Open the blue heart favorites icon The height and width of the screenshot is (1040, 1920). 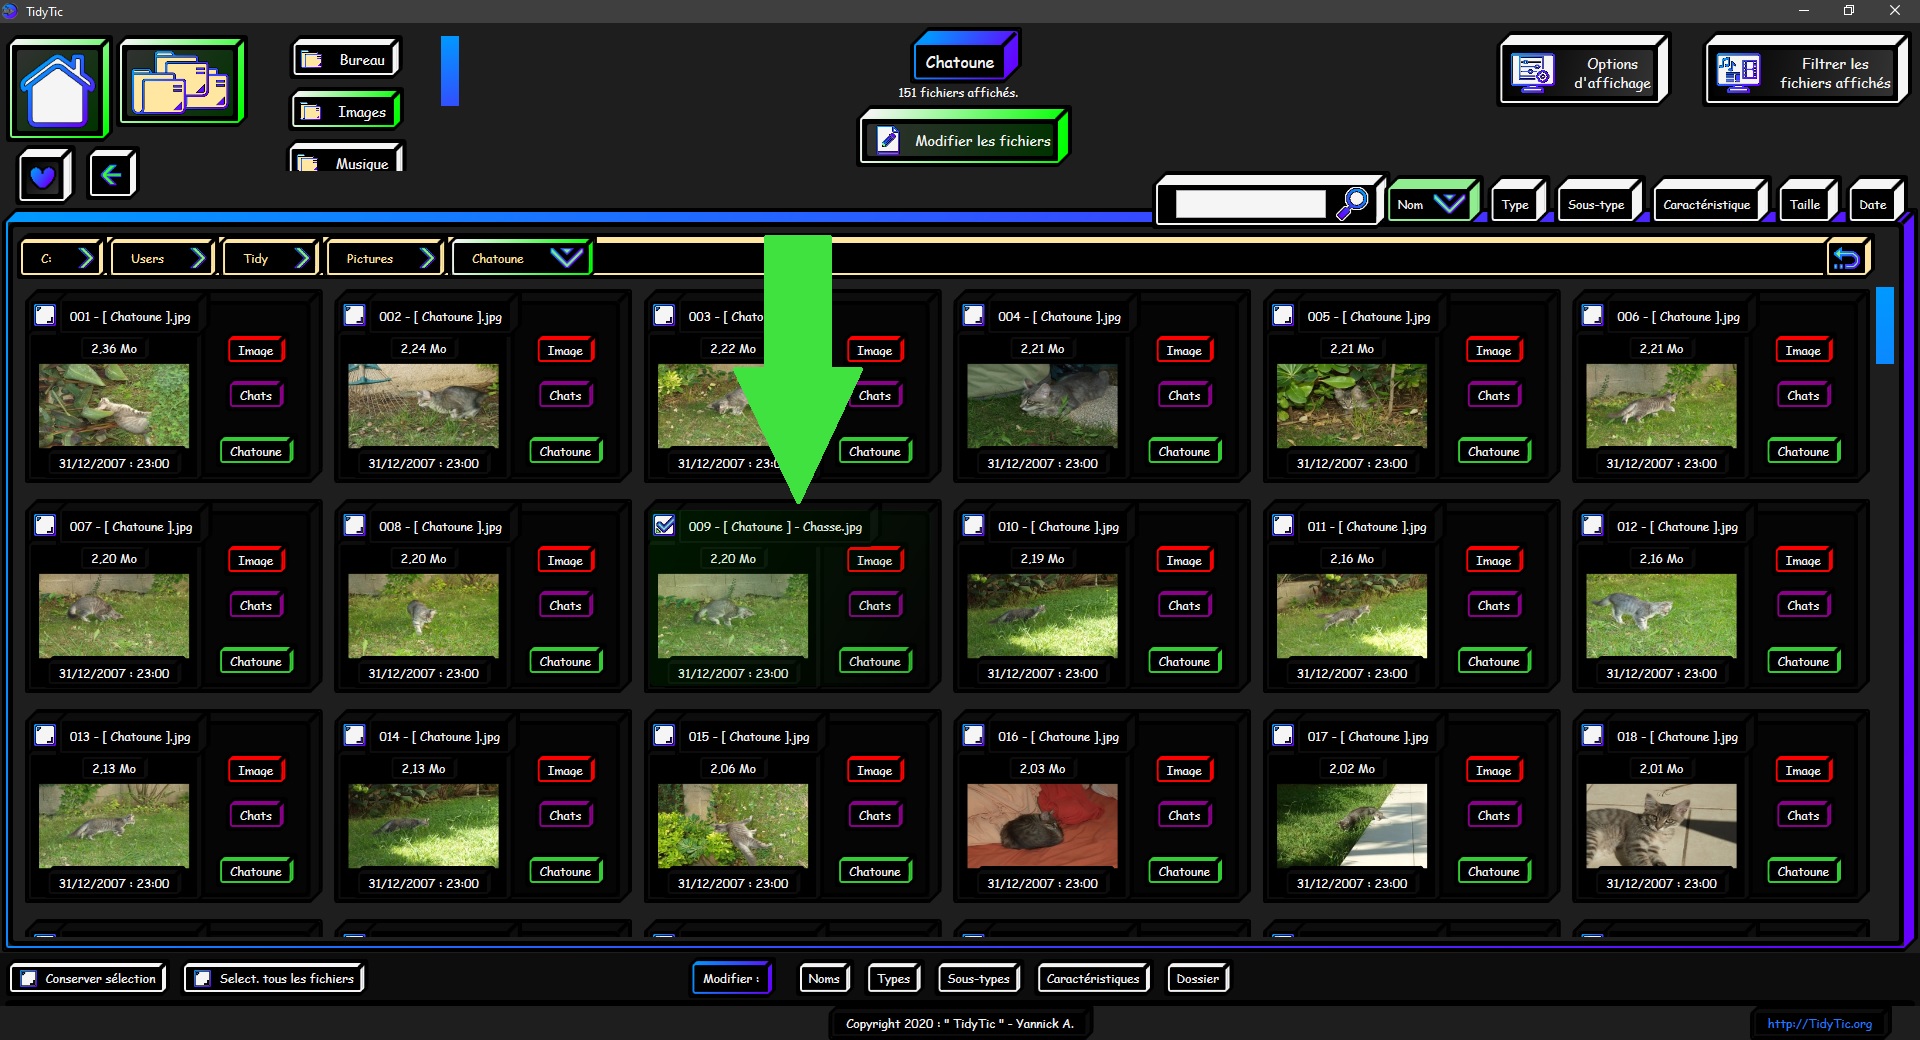pyautogui.click(x=43, y=176)
